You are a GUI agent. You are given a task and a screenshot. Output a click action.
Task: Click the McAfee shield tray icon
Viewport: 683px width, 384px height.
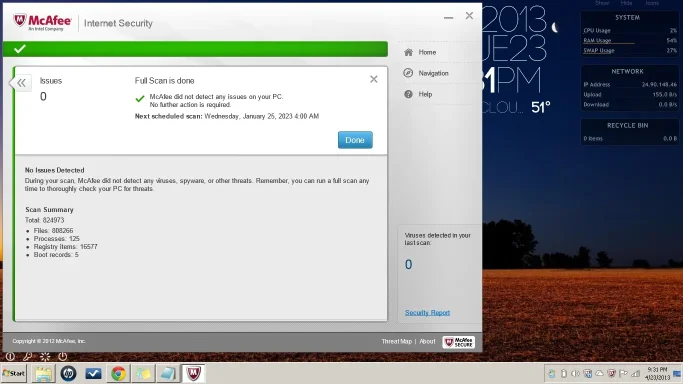[x=612, y=374]
